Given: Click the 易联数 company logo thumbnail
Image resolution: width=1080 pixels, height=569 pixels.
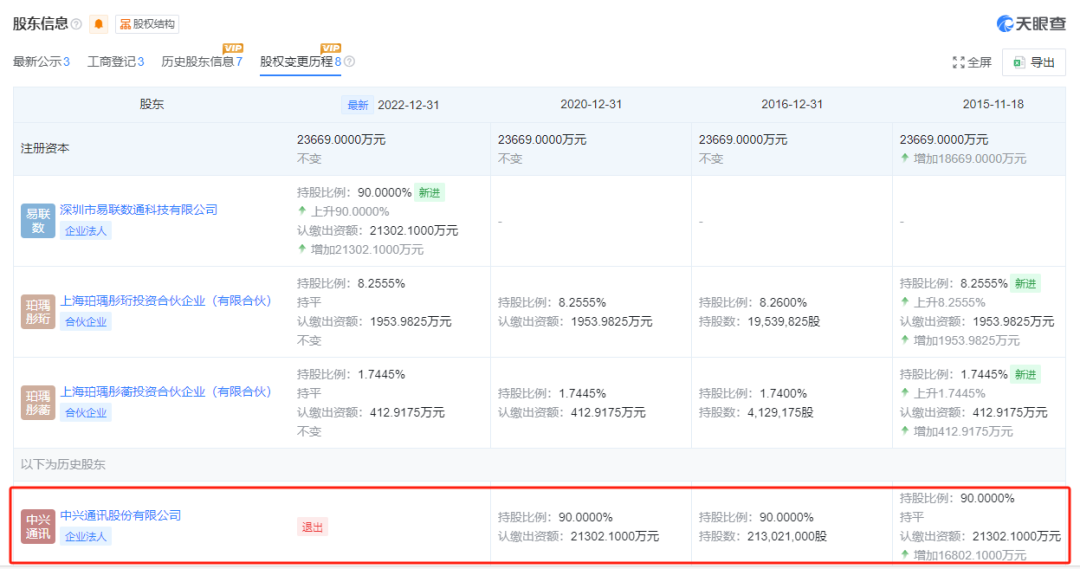Looking at the screenshot, I should (38, 220).
